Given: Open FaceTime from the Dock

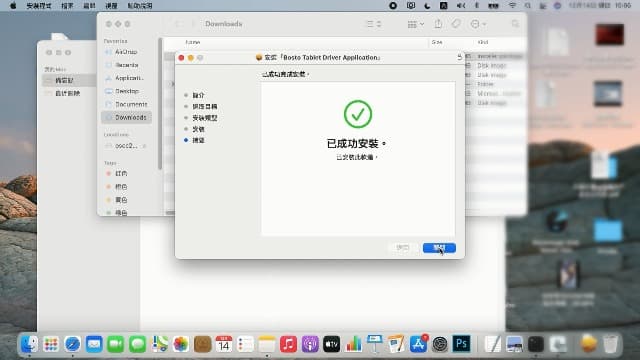Looking at the screenshot, I should click(x=116, y=344).
